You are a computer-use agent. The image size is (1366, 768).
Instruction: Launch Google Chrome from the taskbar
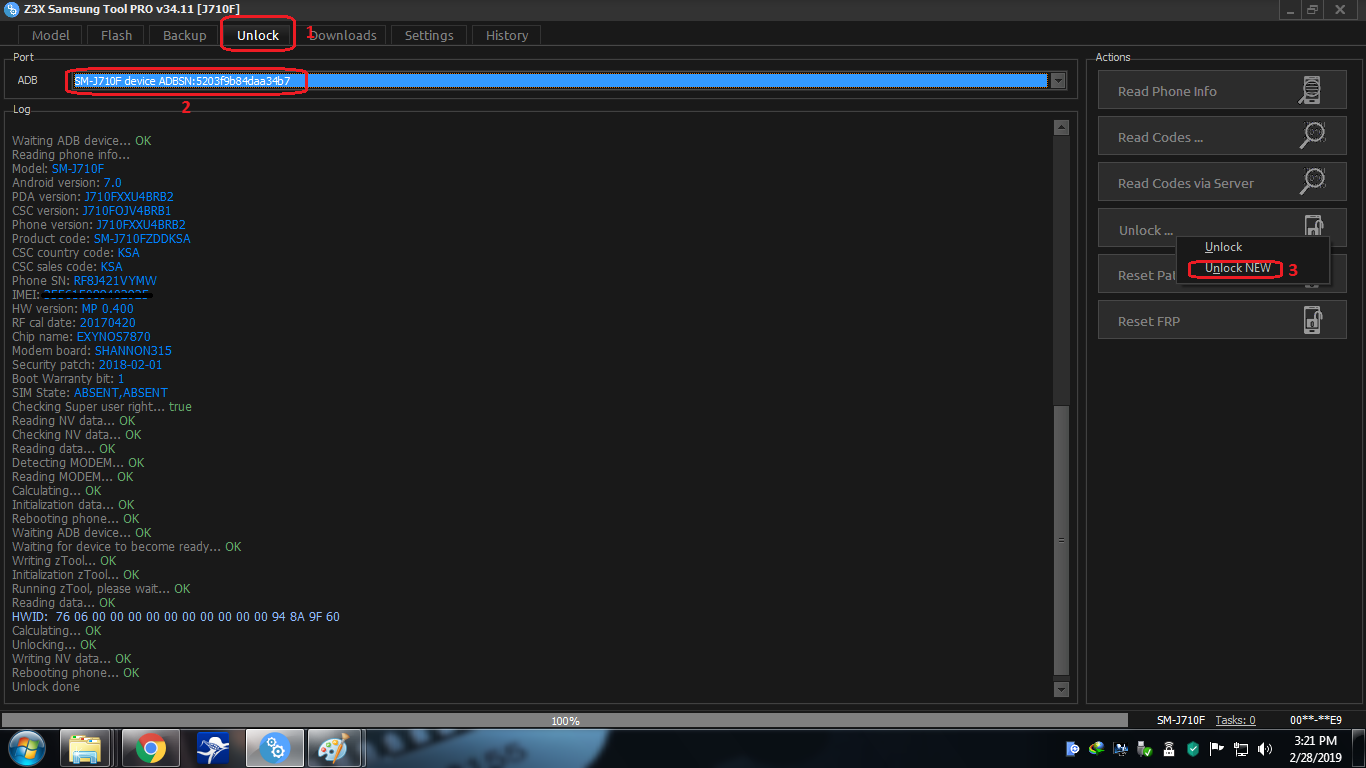(151, 748)
